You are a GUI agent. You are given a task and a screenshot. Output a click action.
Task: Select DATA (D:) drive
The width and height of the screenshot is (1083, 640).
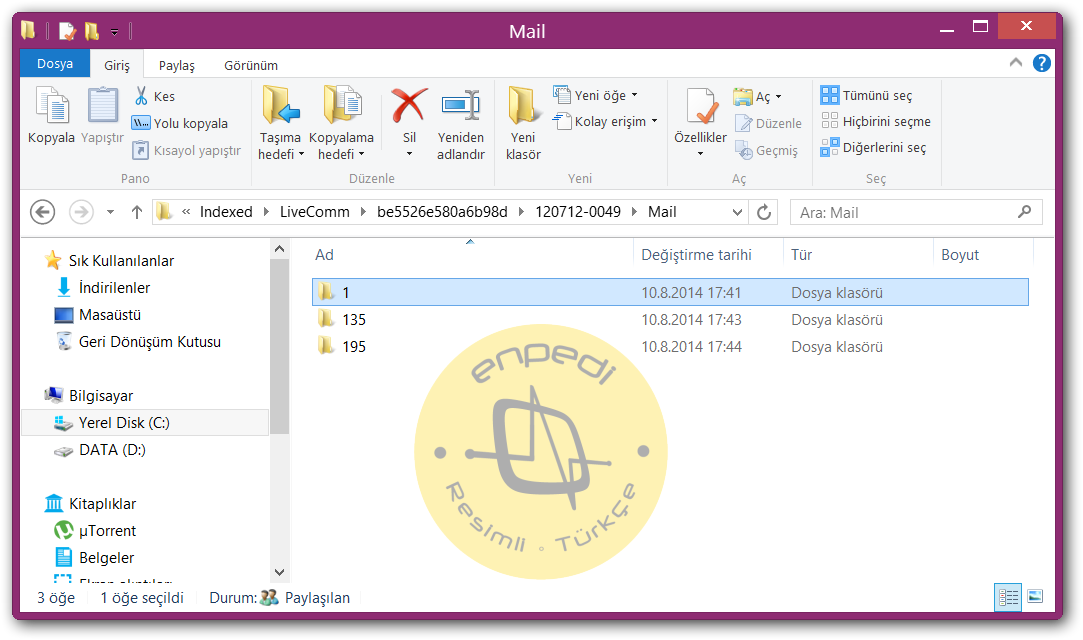[x=112, y=450]
